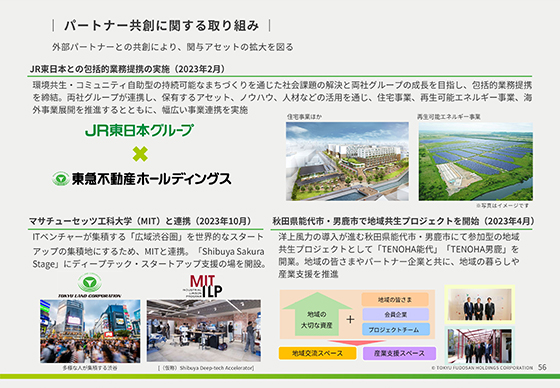Click the Tokyu Land Corporation green emblem
560x388 pixels.
[89, 283]
